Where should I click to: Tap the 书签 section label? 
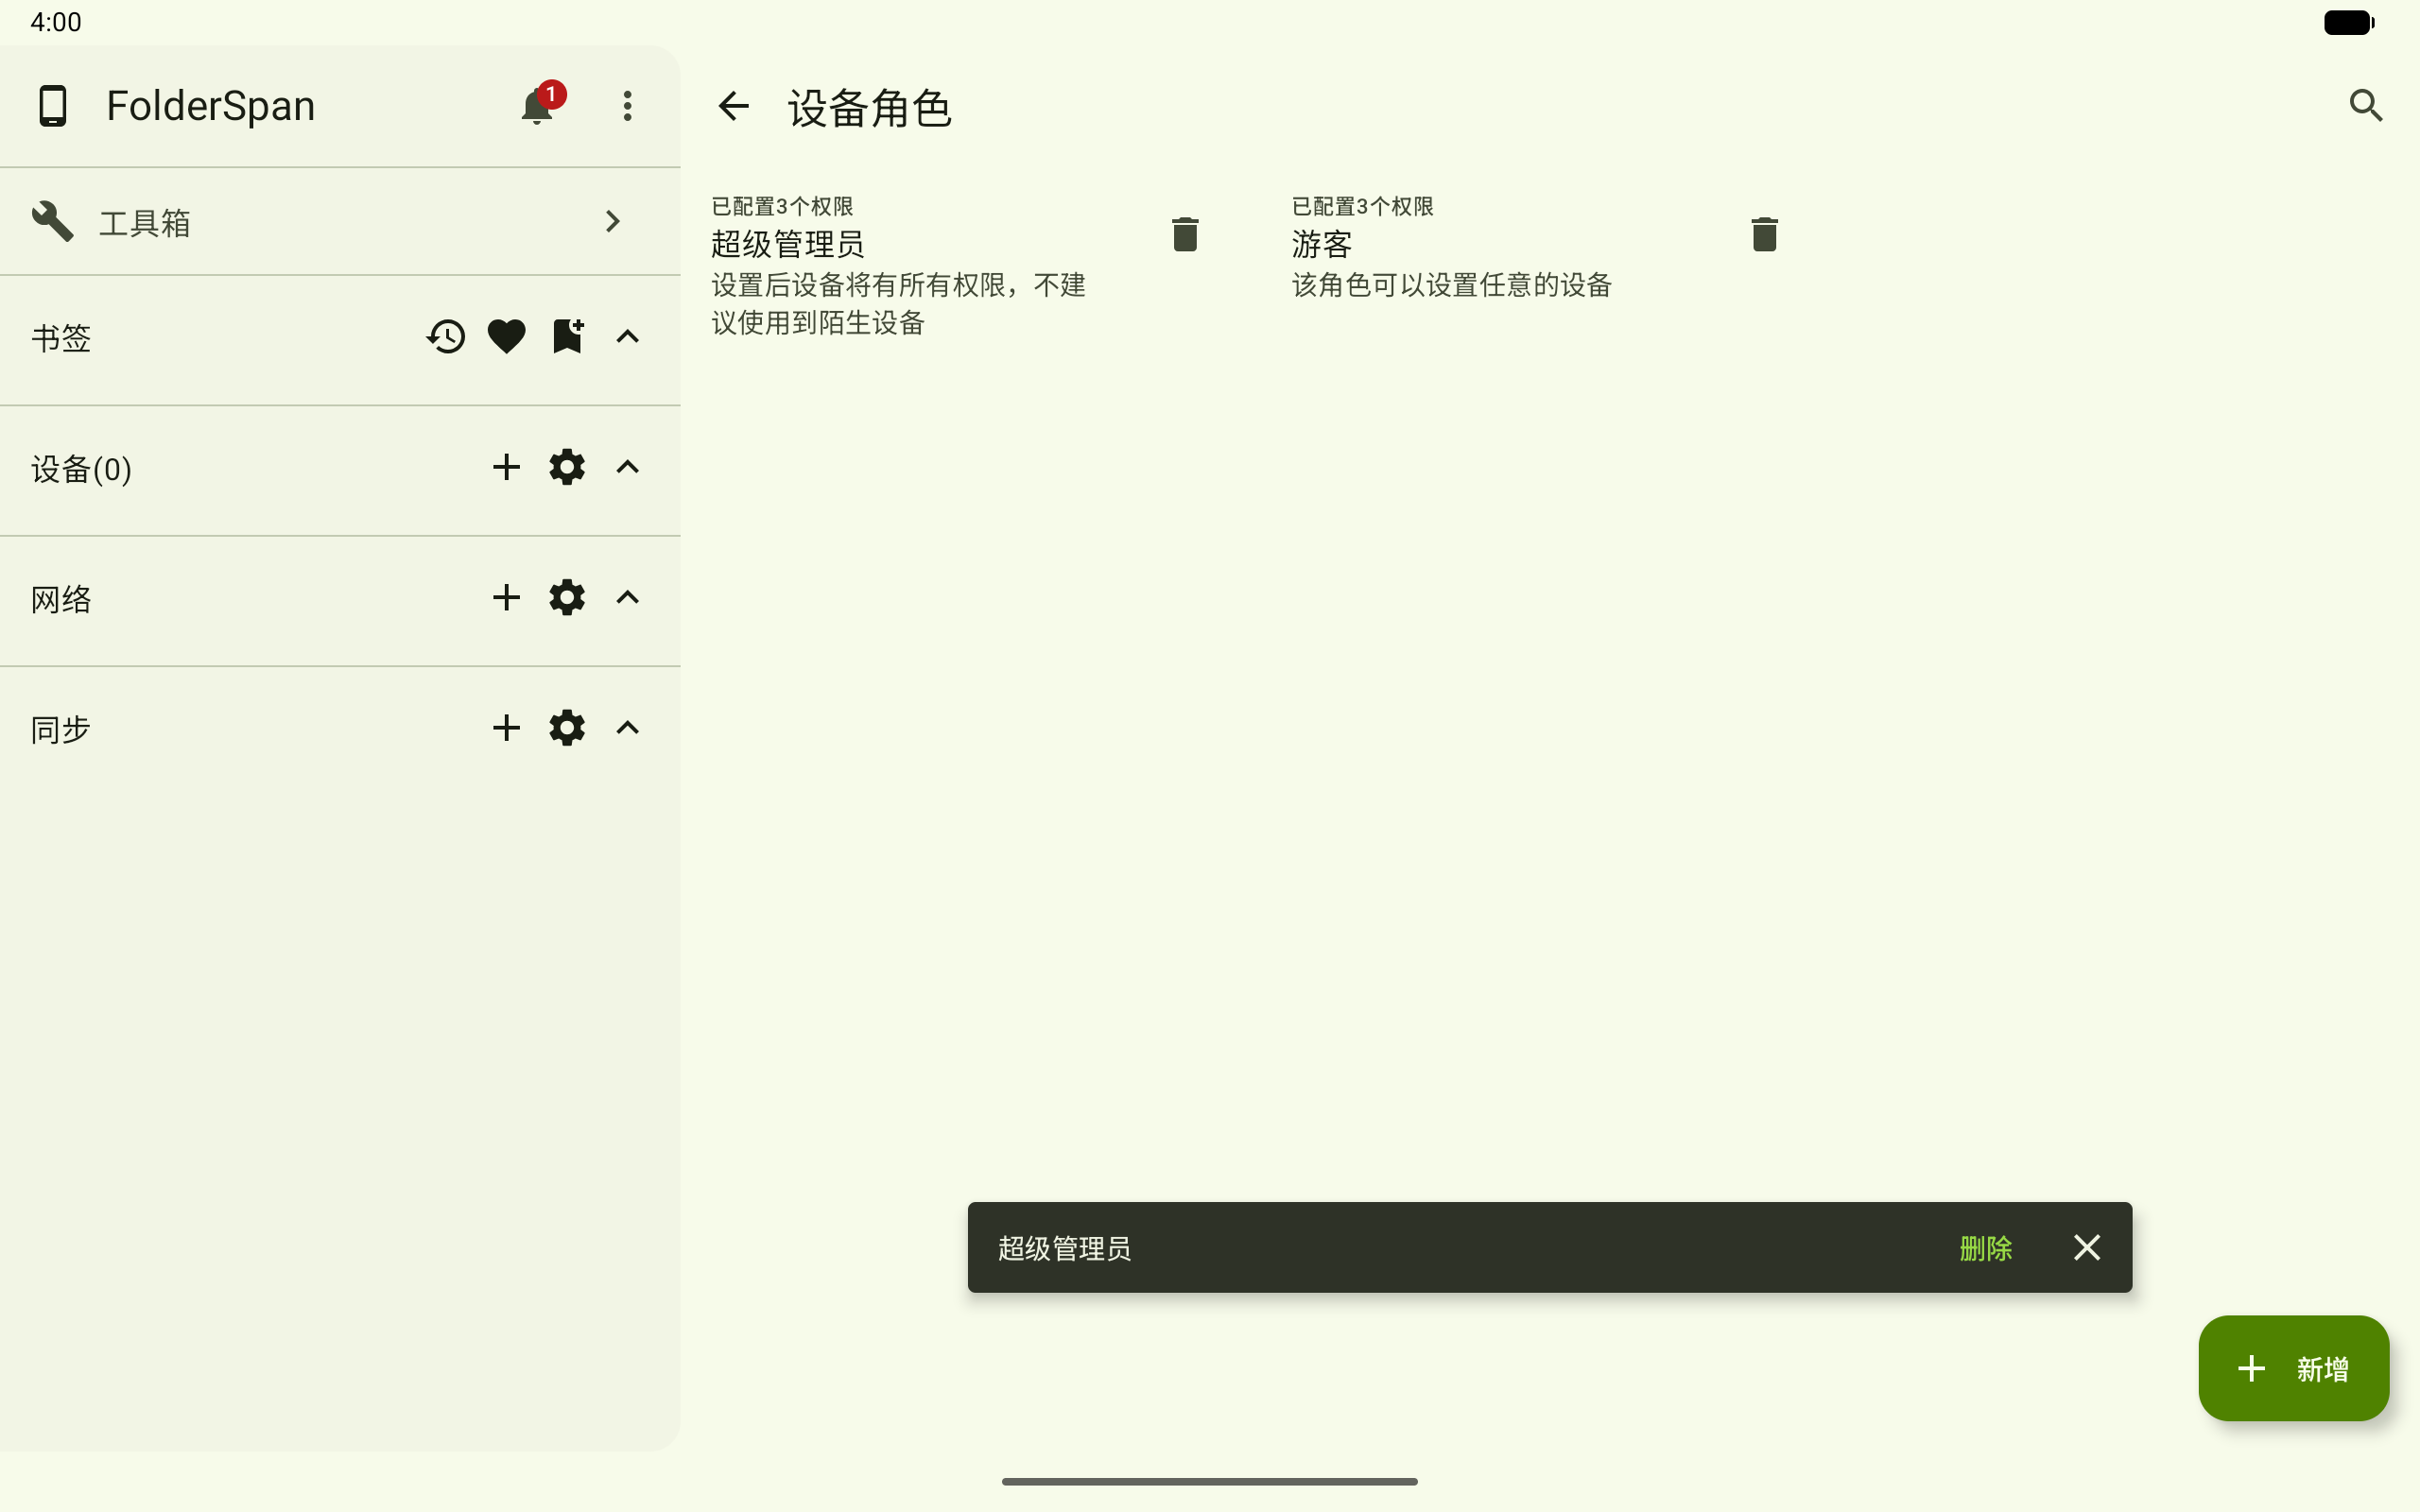click(61, 338)
